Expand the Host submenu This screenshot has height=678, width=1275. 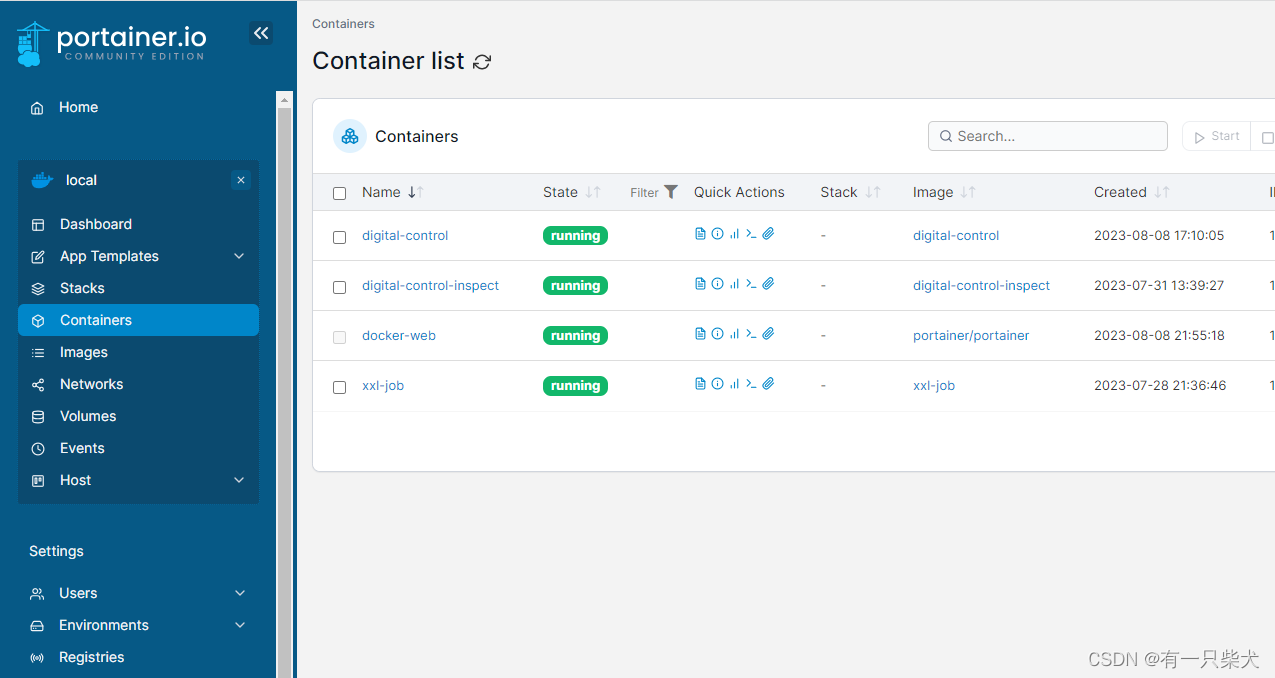click(x=239, y=480)
